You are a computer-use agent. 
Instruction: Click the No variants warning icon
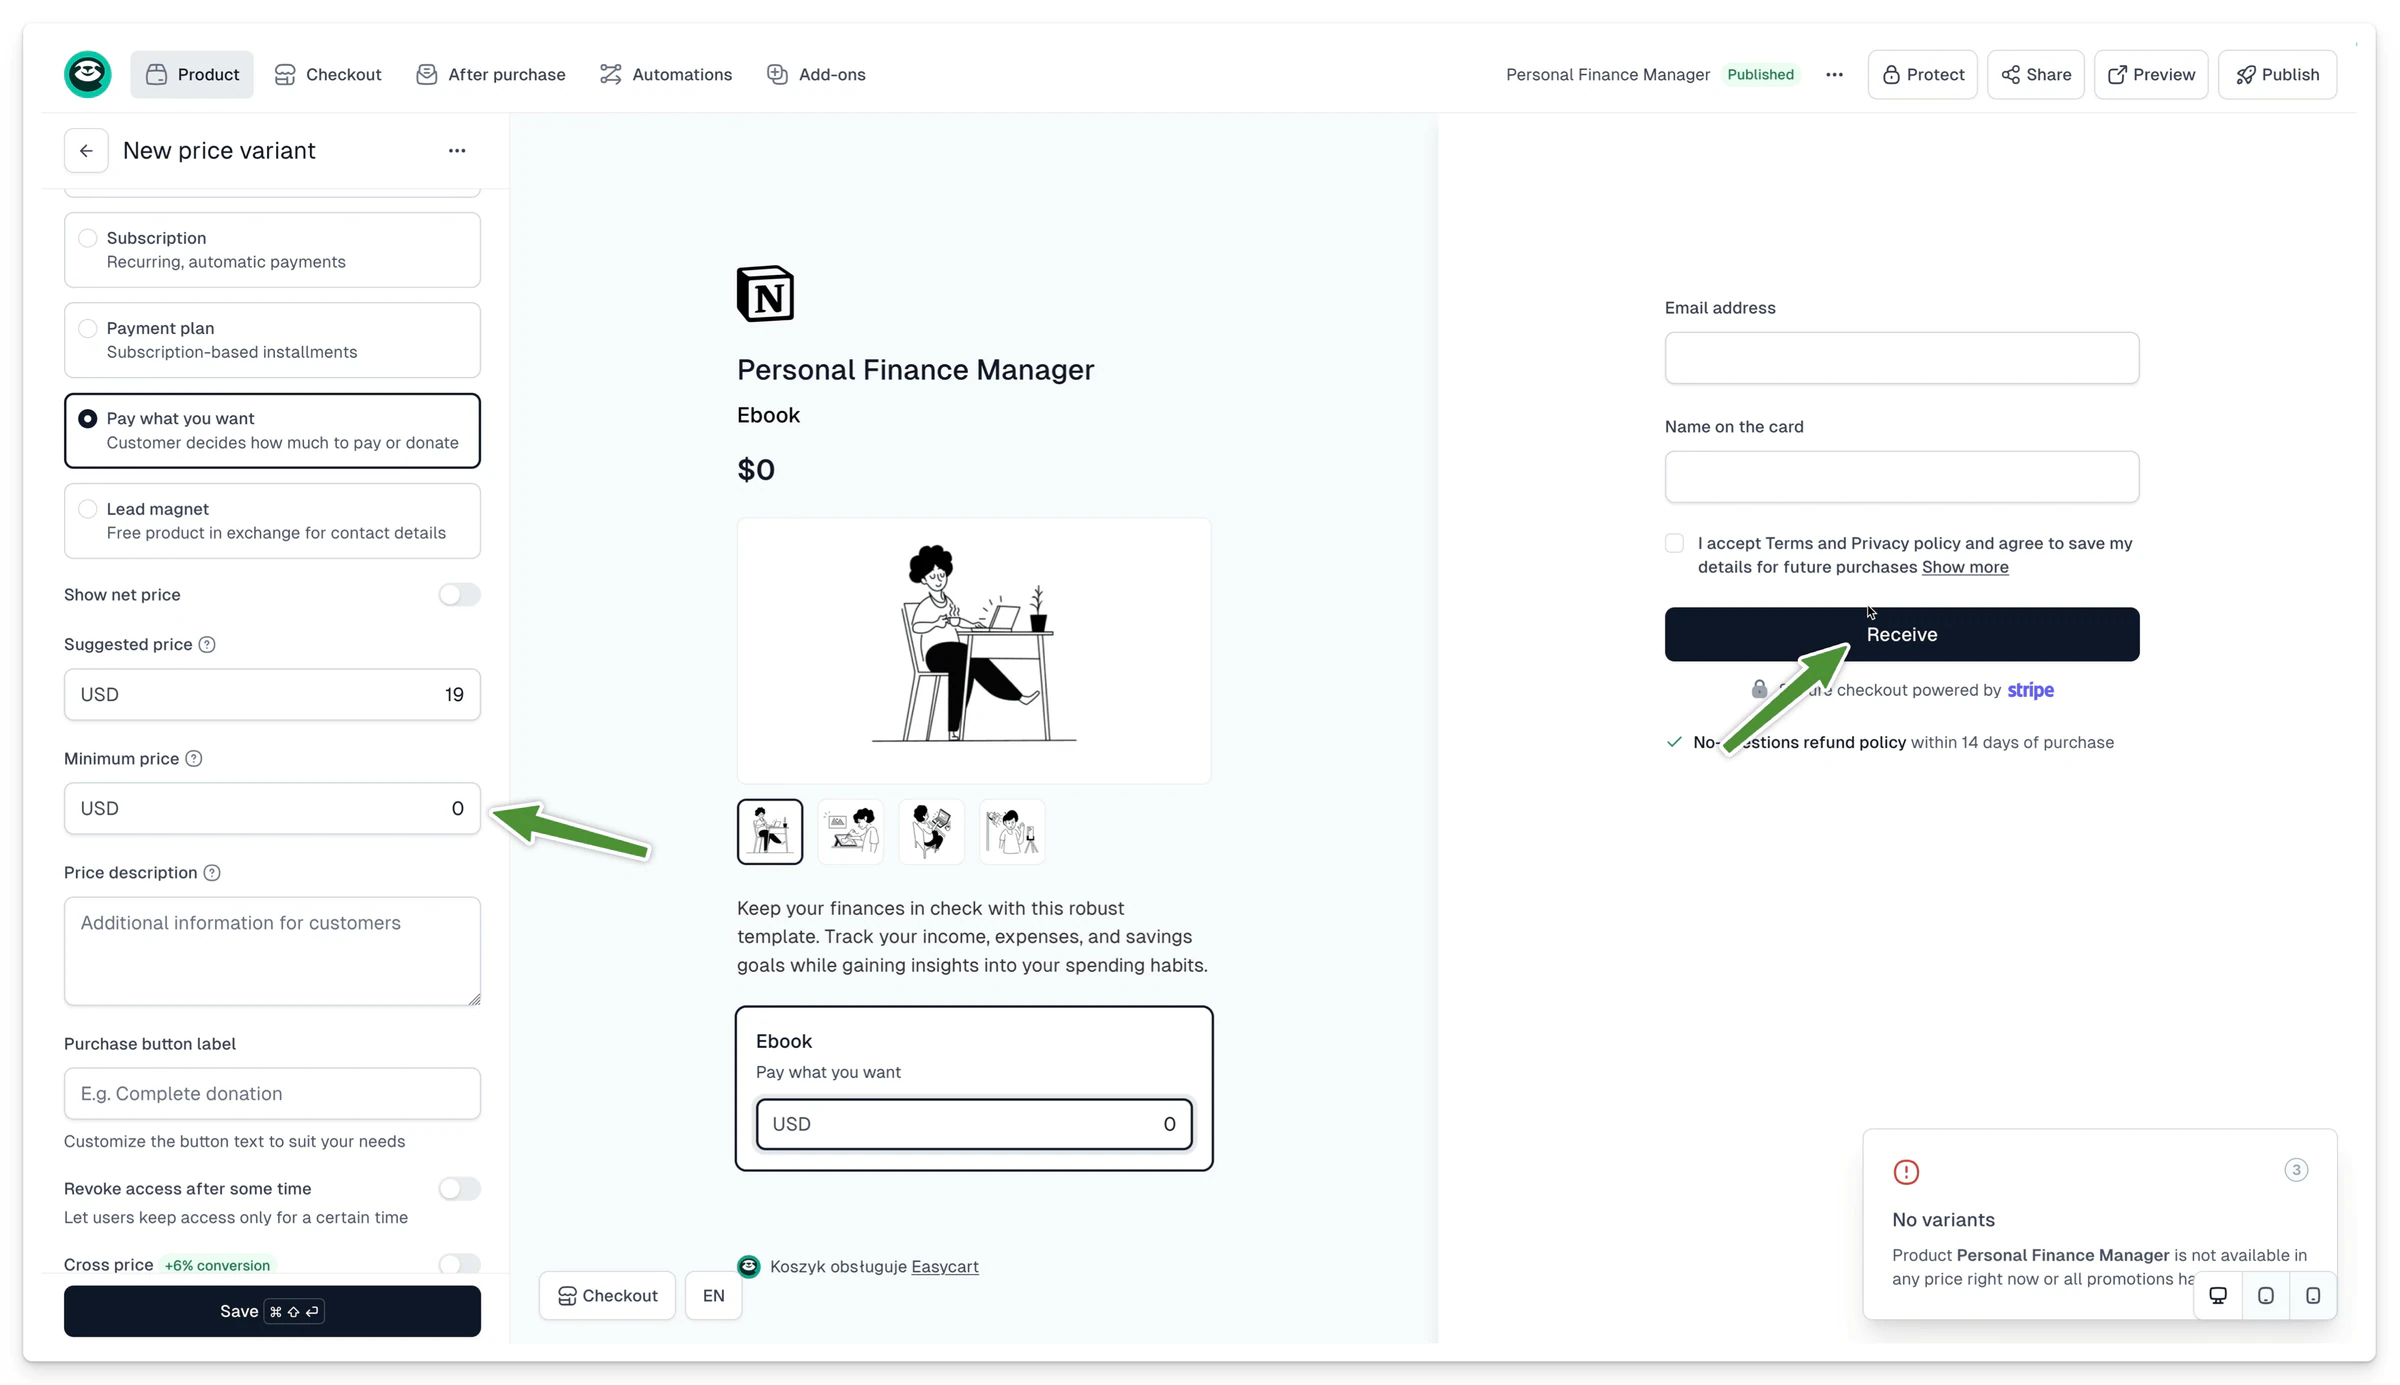pyautogui.click(x=1906, y=1172)
